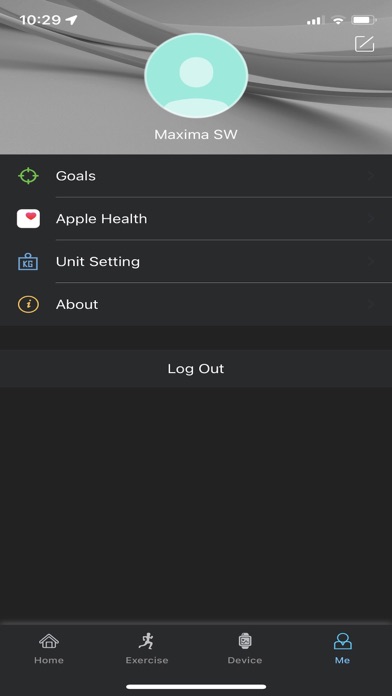The image size is (392, 696).
Task: Expand the Apple Health row chevron
Action: tap(371, 218)
